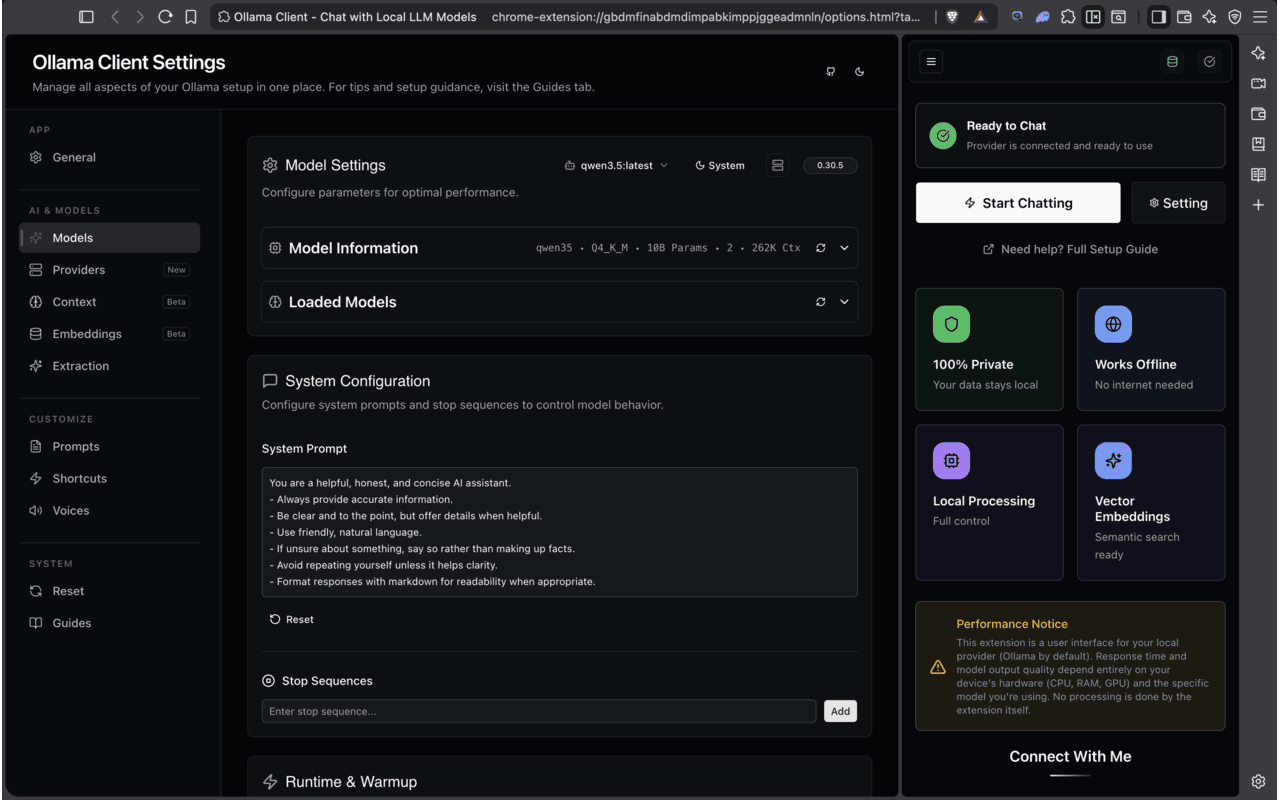Click the Works Offline feature card

click(1151, 349)
